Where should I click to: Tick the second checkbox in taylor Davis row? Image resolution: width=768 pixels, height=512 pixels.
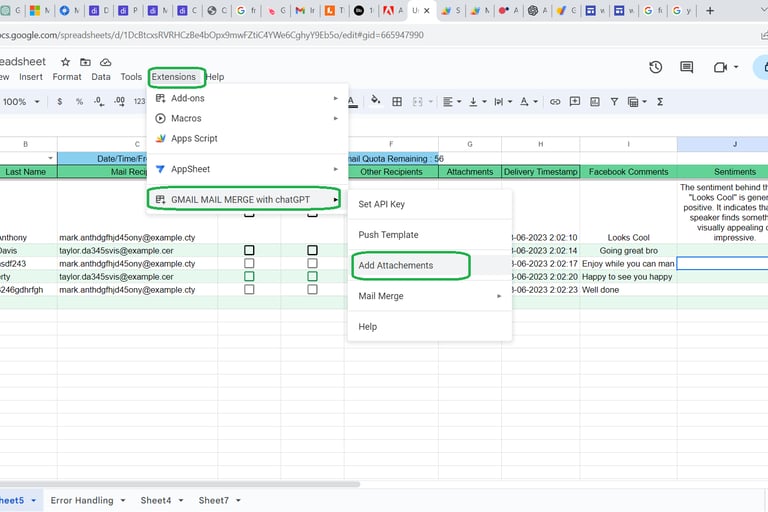[x=312, y=250]
